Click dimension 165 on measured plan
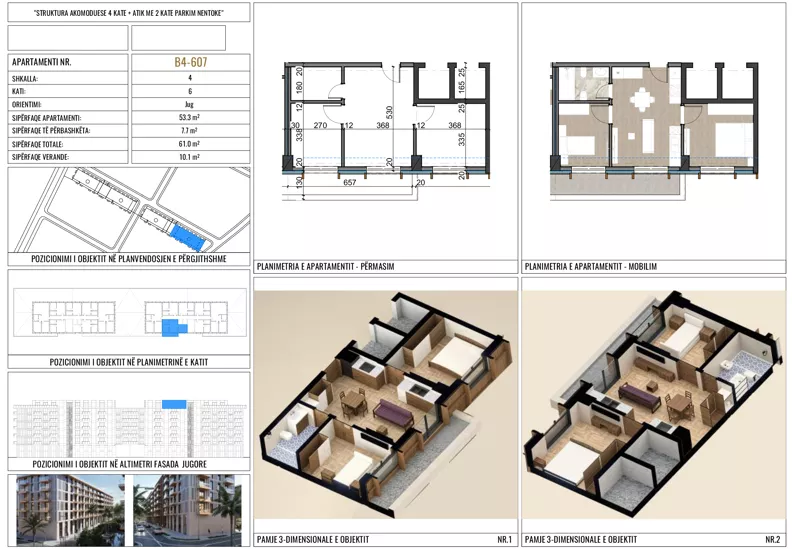The width and height of the screenshot is (792, 549). point(461,86)
